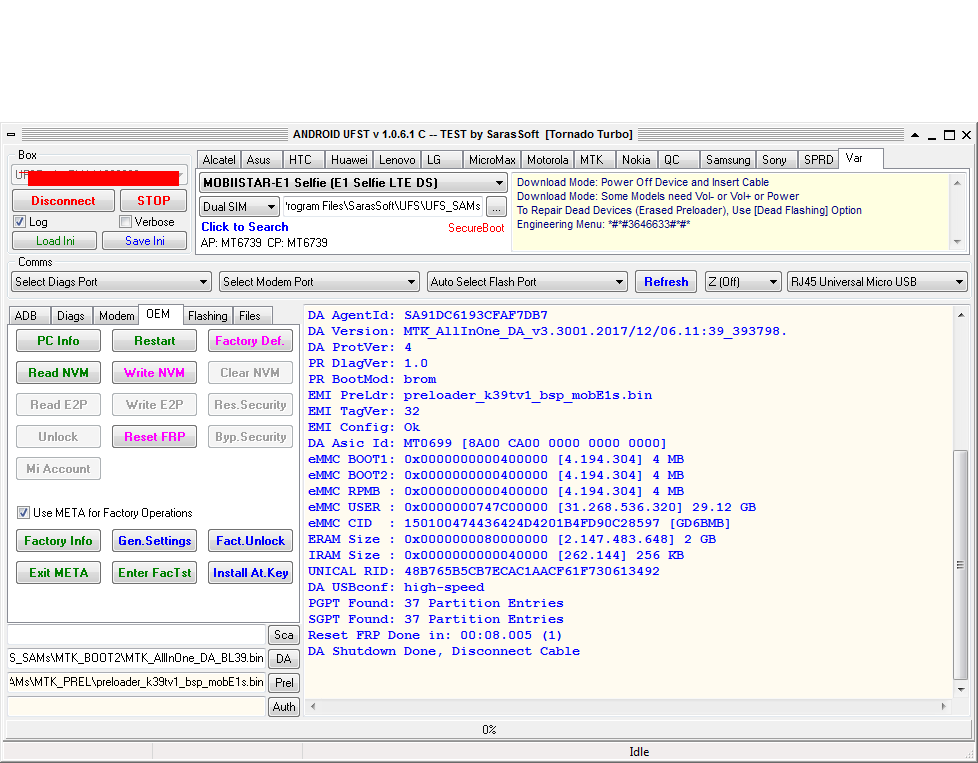This screenshot has width=978, height=763.
Task: Switch to the MicroMax tab
Action: [x=492, y=160]
